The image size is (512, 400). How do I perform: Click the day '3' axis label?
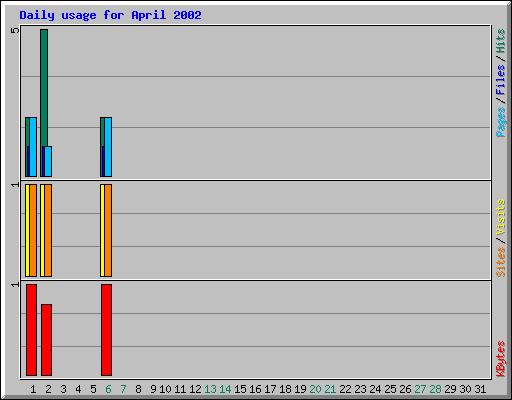[63, 389]
